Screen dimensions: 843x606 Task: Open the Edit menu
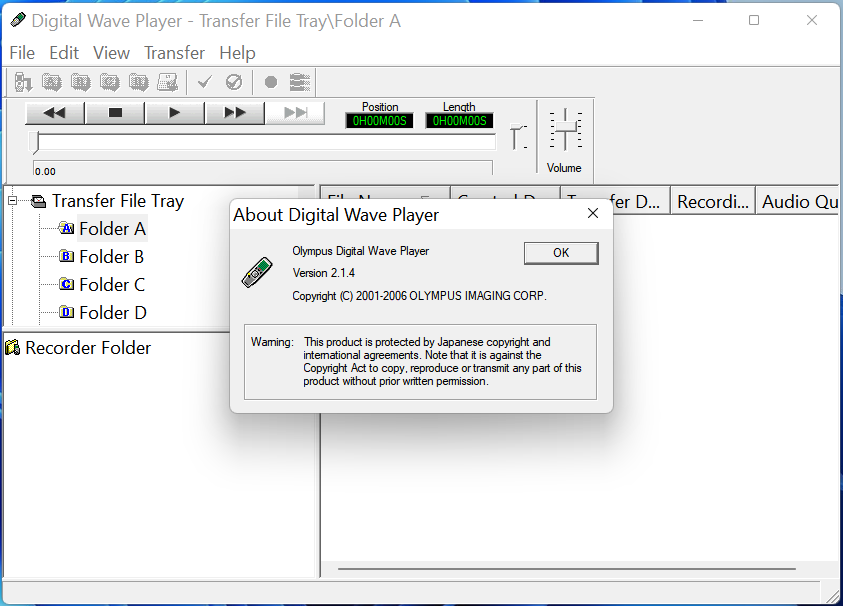coord(64,53)
